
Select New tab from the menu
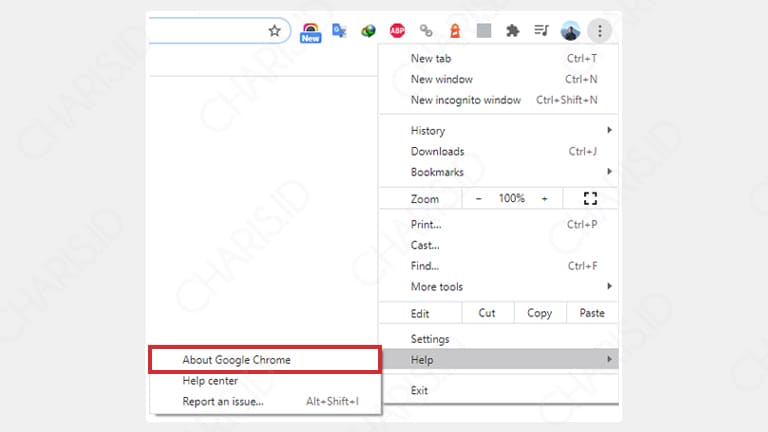[499, 58]
